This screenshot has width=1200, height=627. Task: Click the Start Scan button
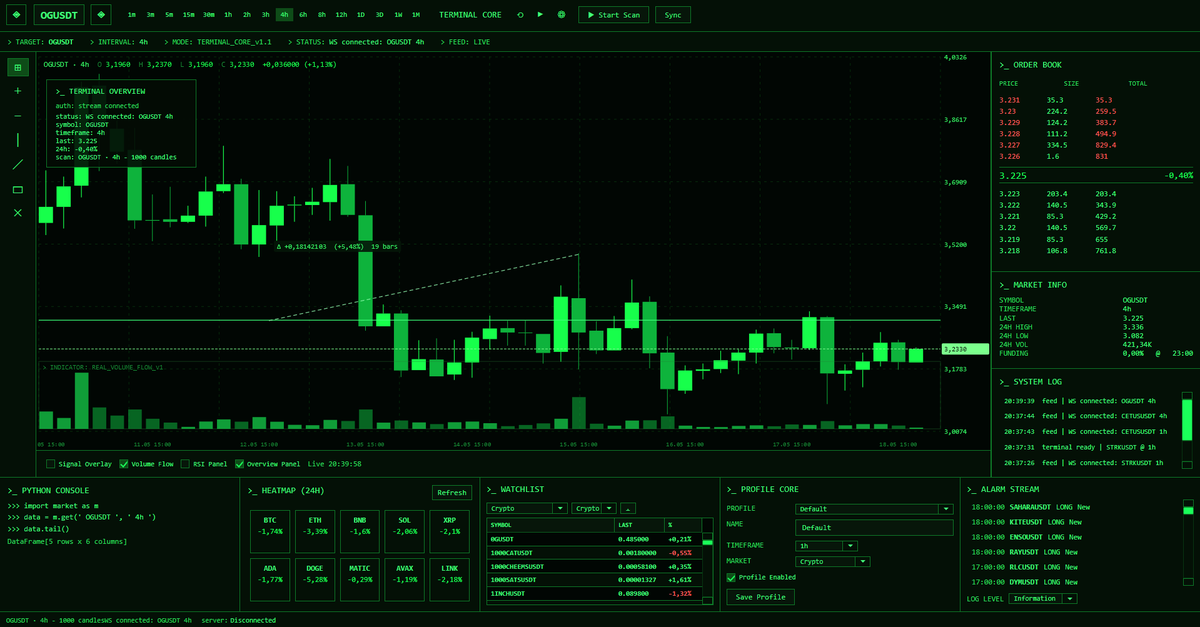tap(614, 15)
